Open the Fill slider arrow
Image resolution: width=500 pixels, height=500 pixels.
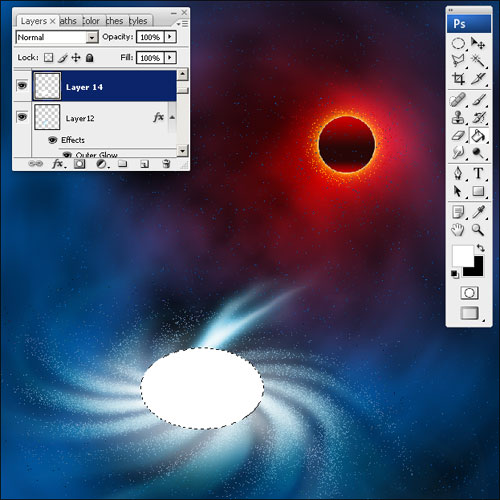click(x=170, y=57)
